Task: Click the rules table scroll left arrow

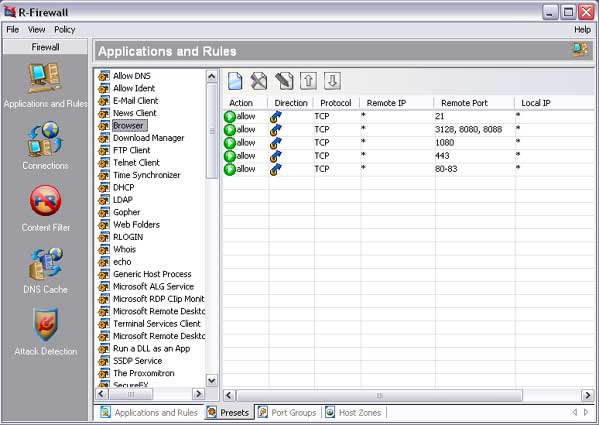Action: [229, 395]
